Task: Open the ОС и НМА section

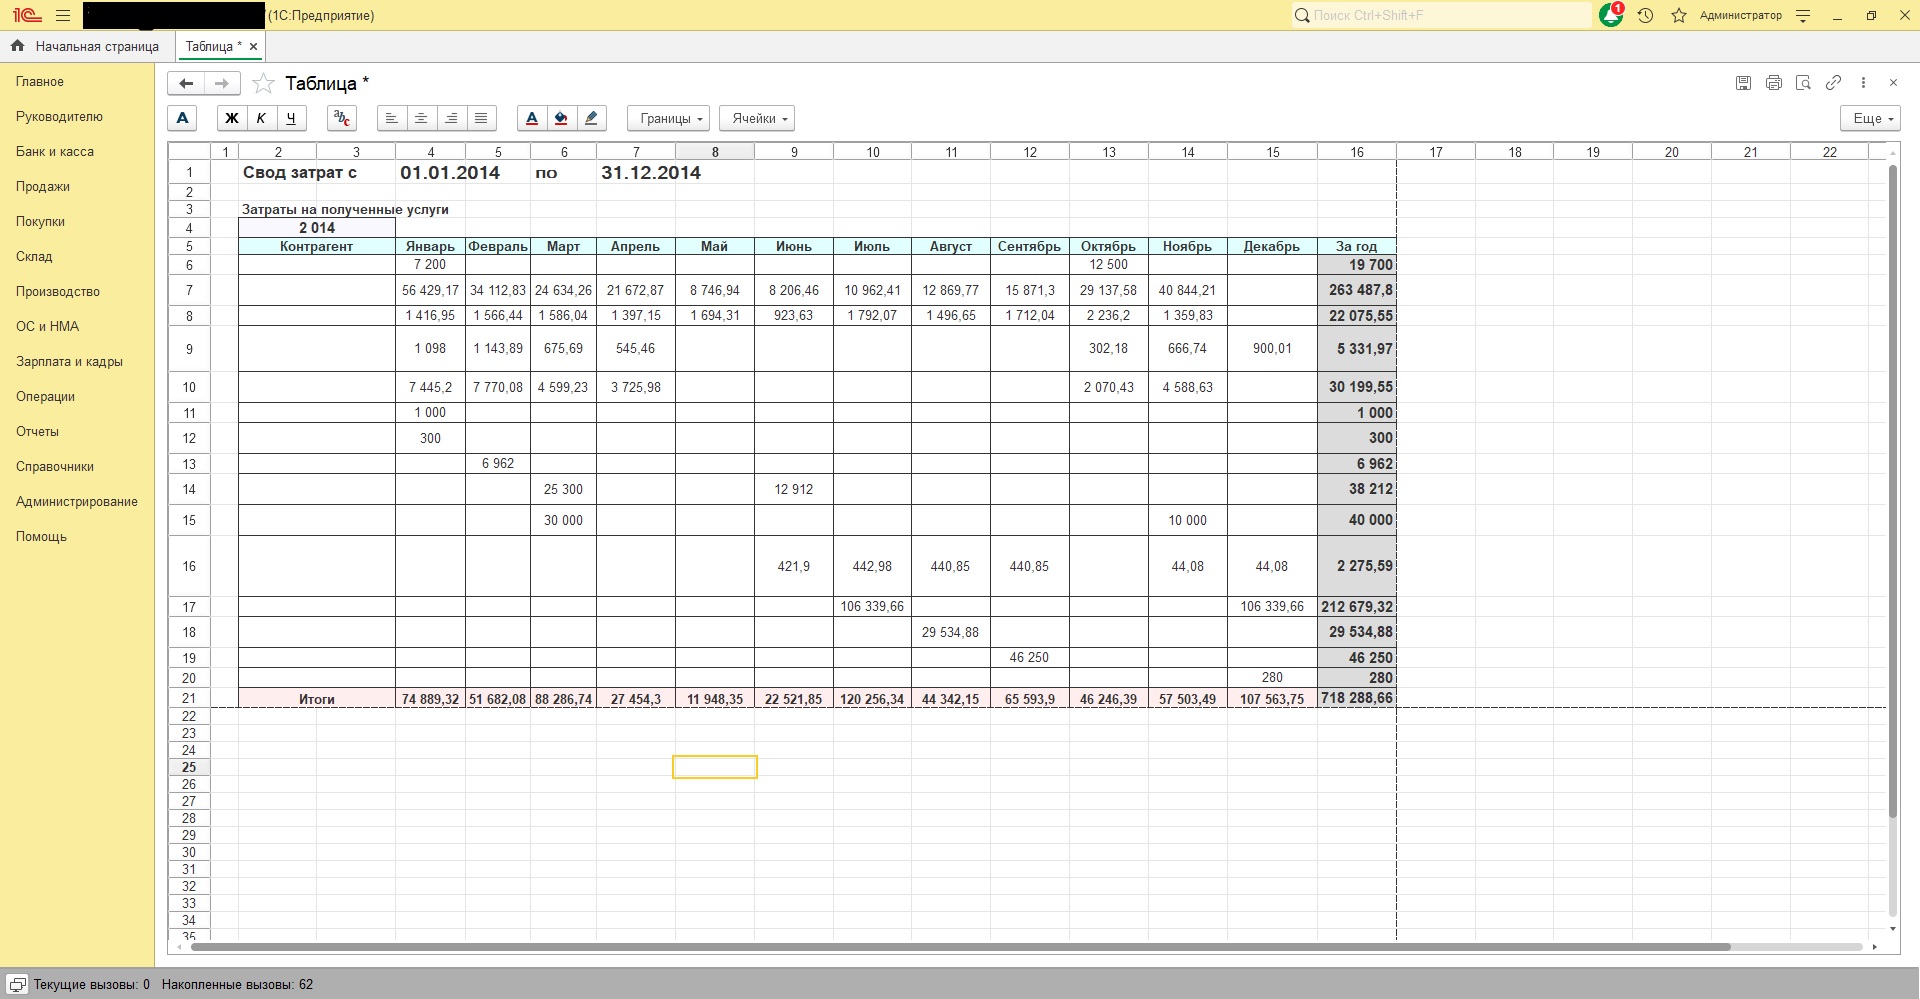Action: click(47, 327)
